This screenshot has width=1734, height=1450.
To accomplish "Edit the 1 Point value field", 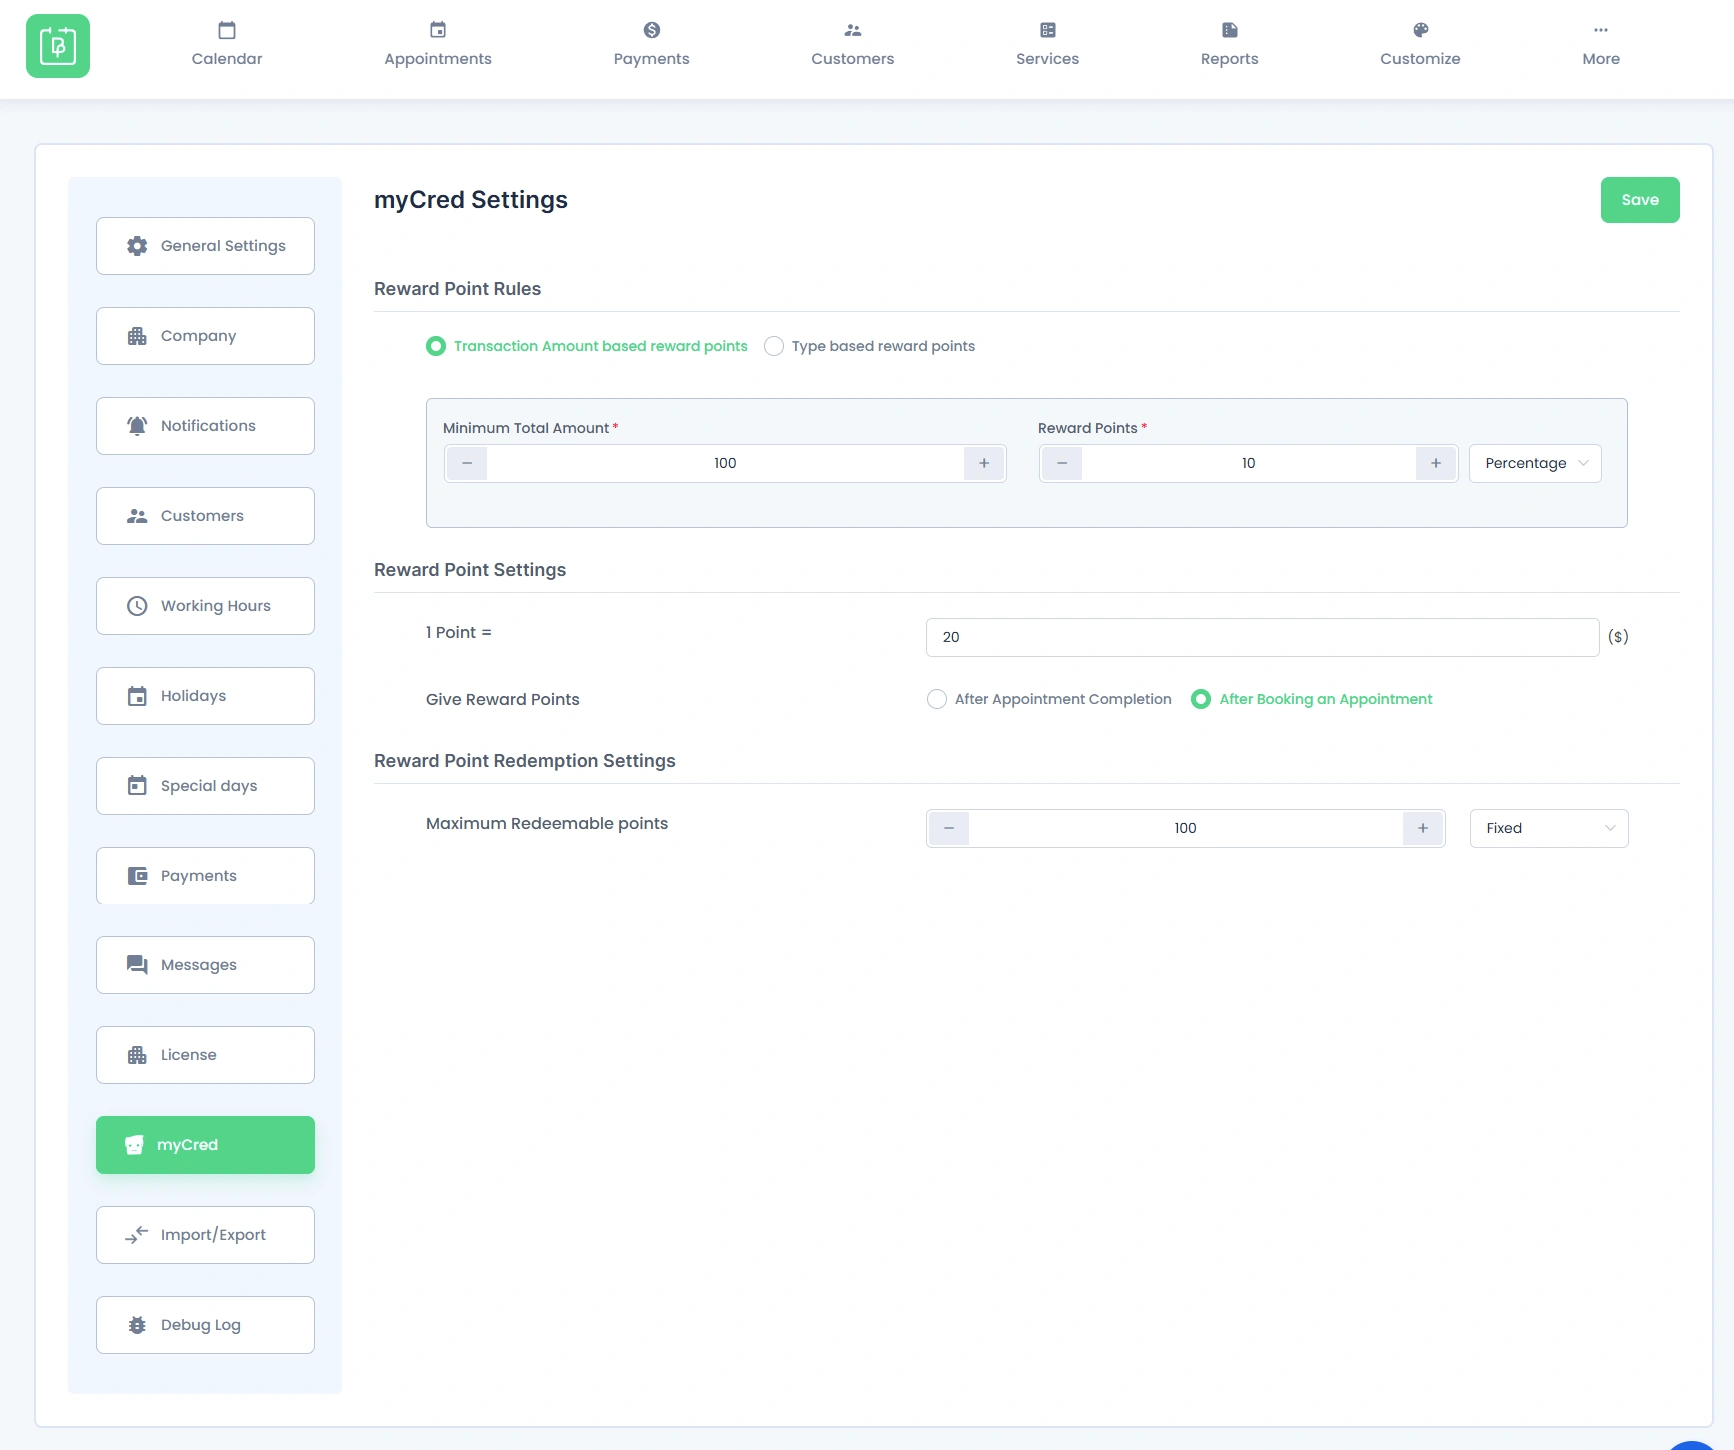I will [x=1260, y=637].
